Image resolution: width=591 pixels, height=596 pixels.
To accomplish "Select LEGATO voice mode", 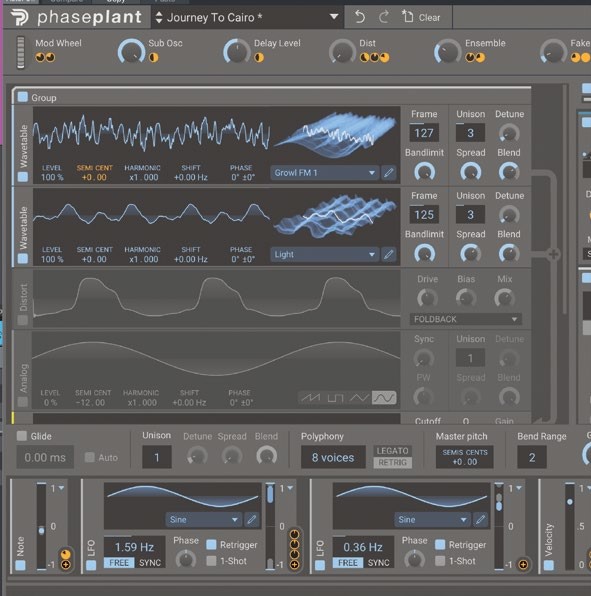I will click(392, 451).
